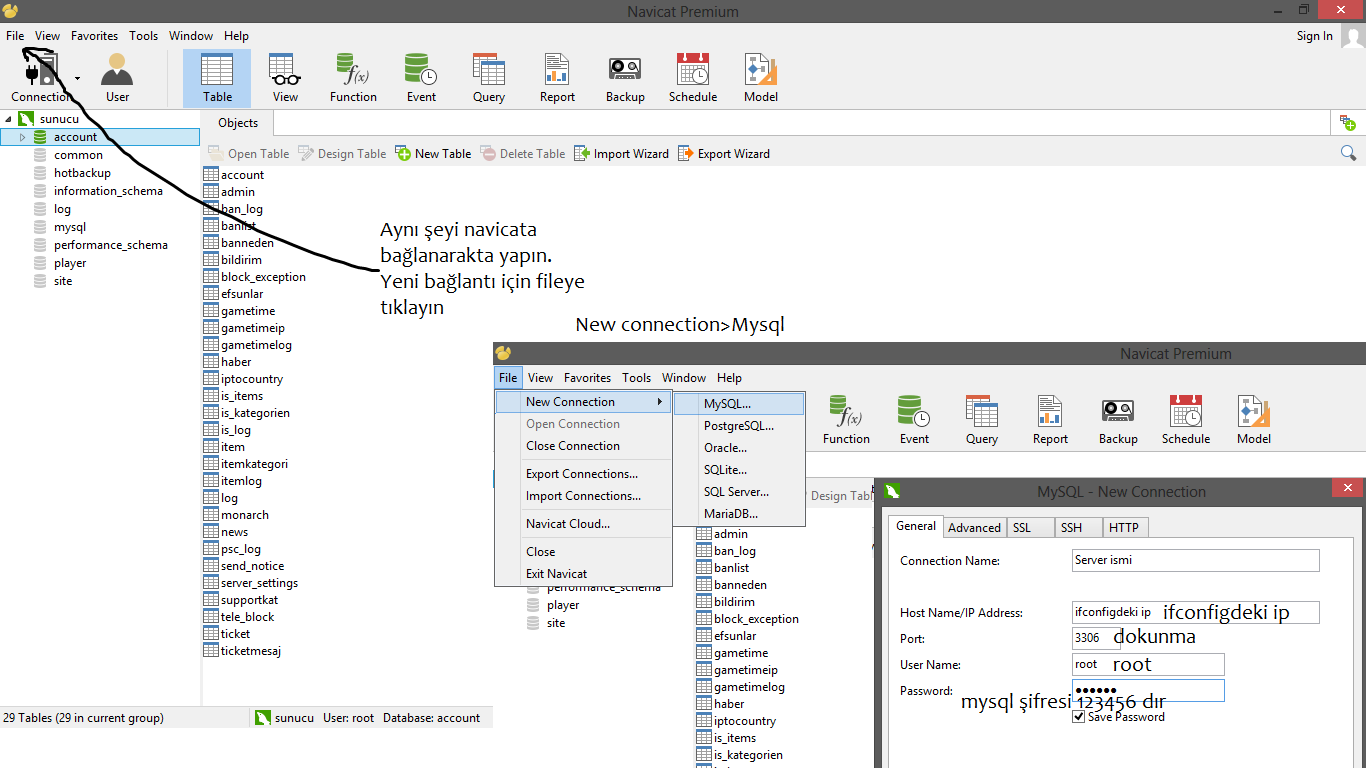Viewport: 1366px width, 768px height.
Task: Click the Connection Name input field
Action: (1195, 560)
